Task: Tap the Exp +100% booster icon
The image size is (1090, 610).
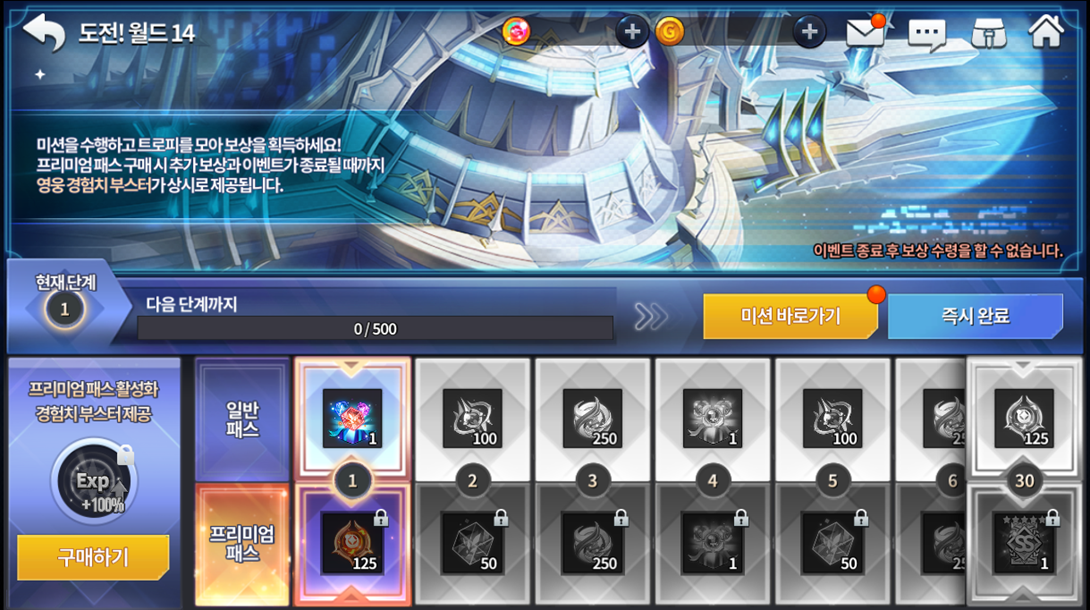Action: (x=94, y=481)
